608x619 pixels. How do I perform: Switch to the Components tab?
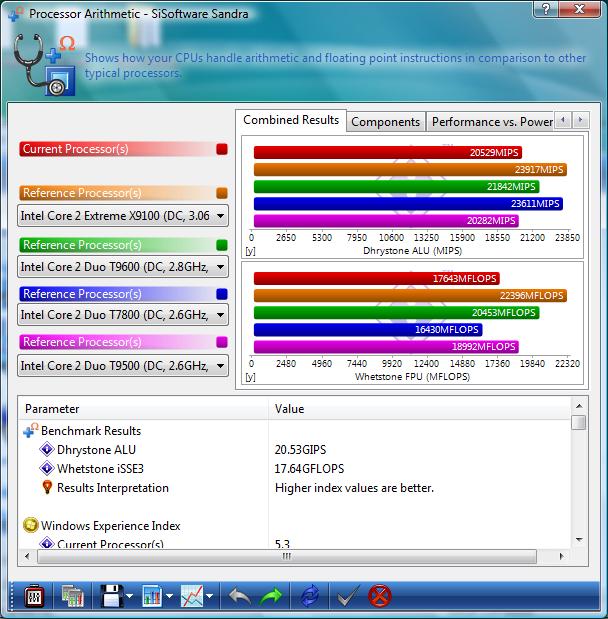point(385,122)
